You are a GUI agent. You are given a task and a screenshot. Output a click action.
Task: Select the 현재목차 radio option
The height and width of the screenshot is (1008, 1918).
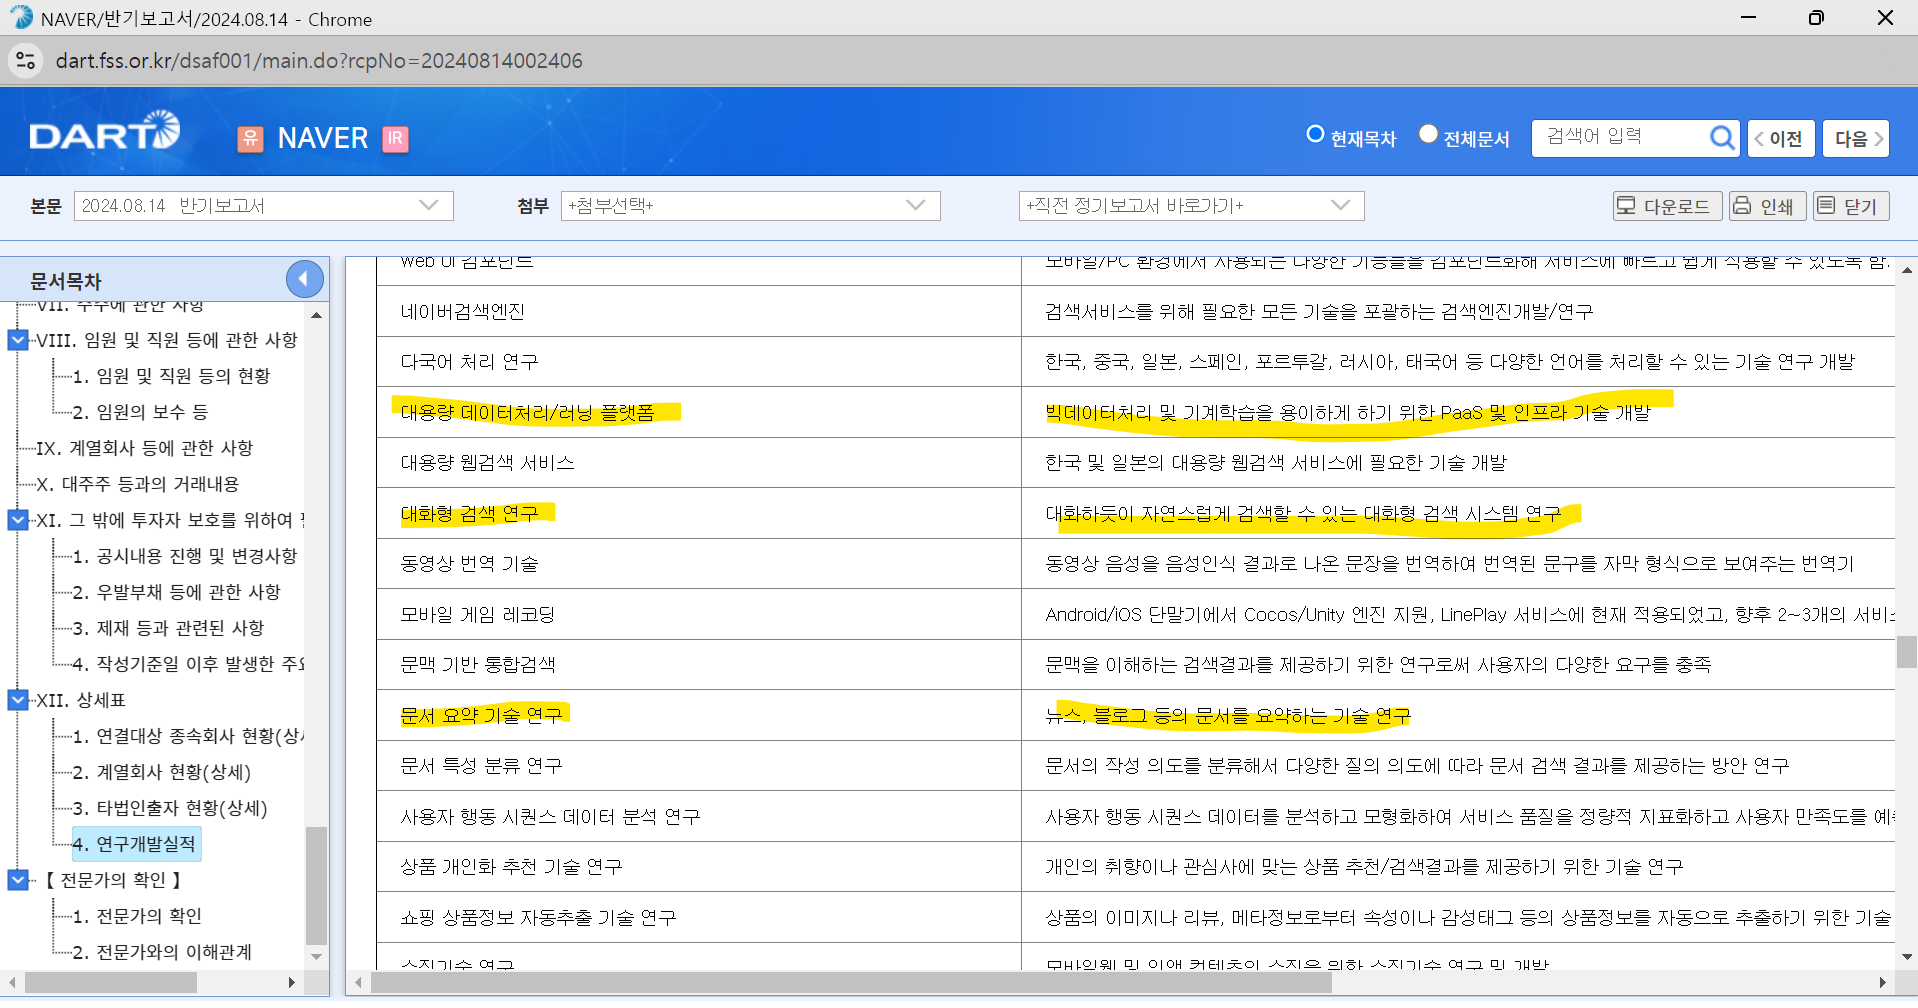pyautogui.click(x=1315, y=134)
